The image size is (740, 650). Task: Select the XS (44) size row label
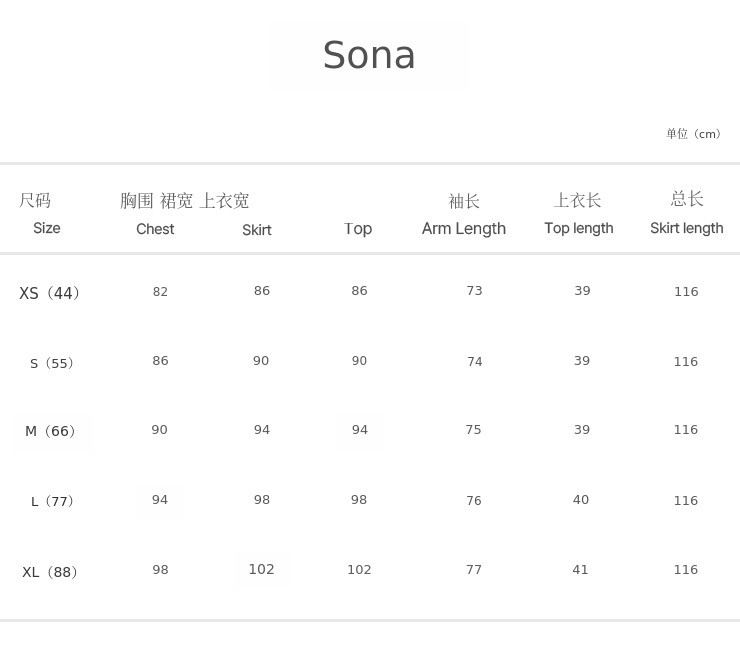click(x=49, y=293)
